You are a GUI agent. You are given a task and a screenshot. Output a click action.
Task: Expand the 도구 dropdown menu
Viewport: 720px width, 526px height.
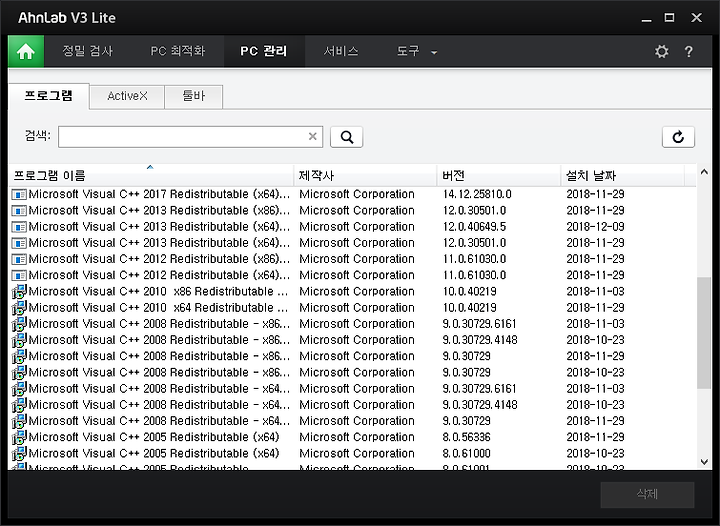416,51
